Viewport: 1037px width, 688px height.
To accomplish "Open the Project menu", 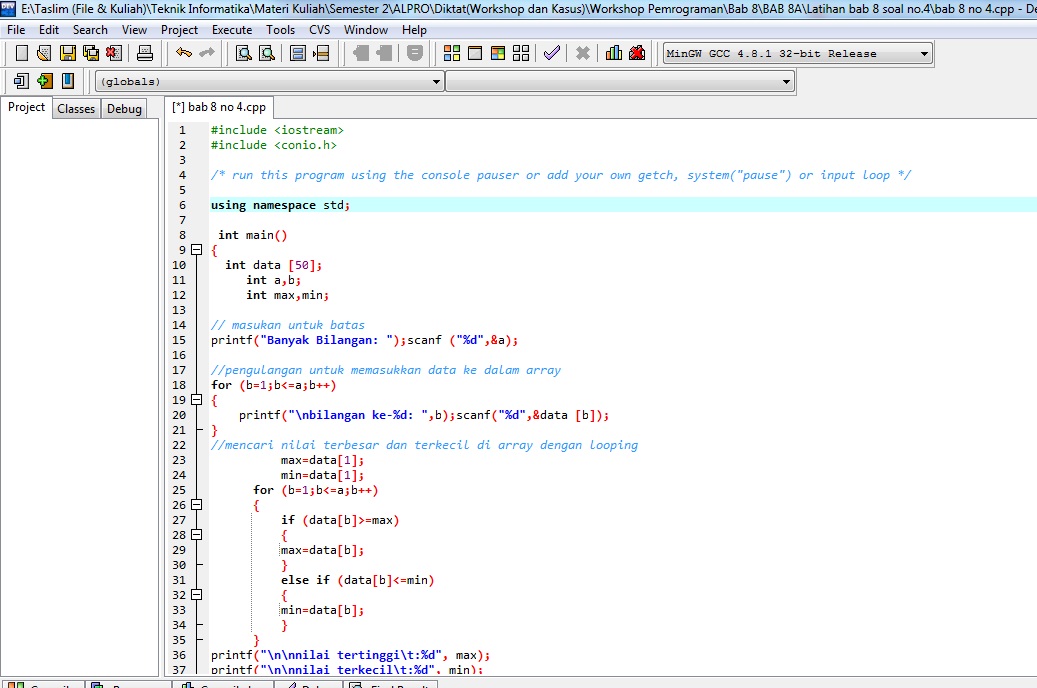I will [x=179, y=30].
